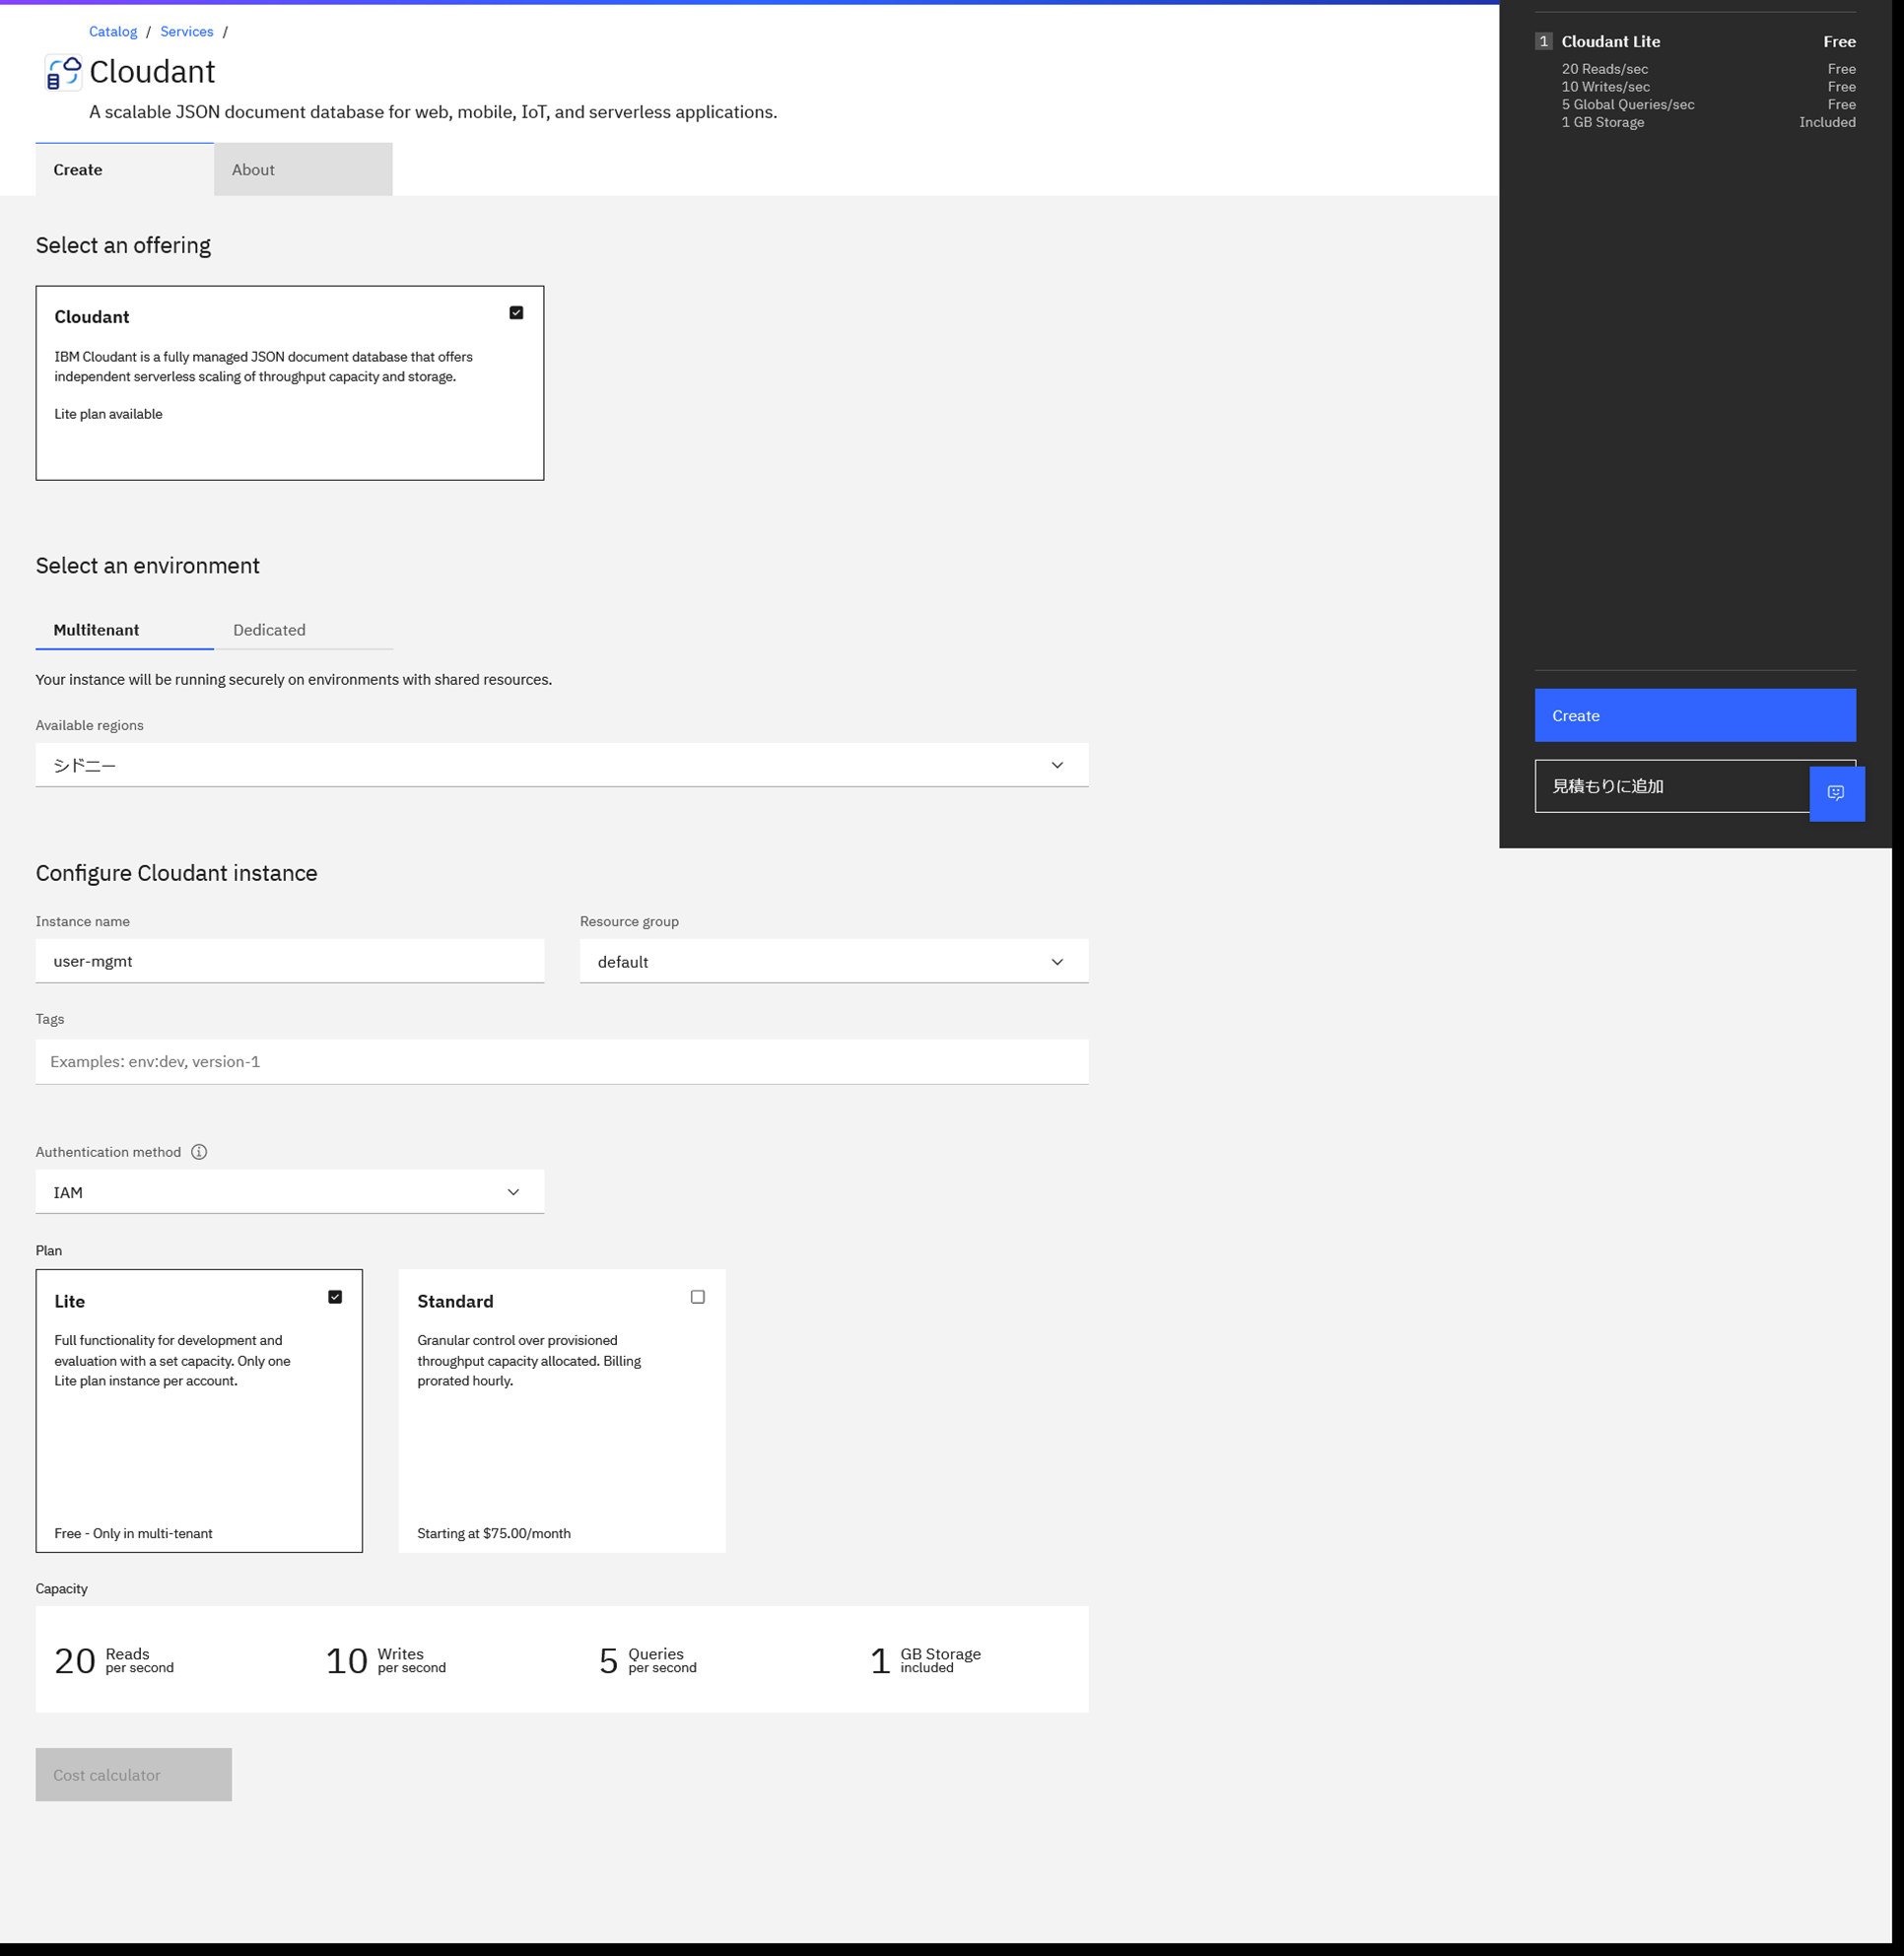Click the blue Create button
This screenshot has width=1904, height=1956.
pyautogui.click(x=1694, y=716)
